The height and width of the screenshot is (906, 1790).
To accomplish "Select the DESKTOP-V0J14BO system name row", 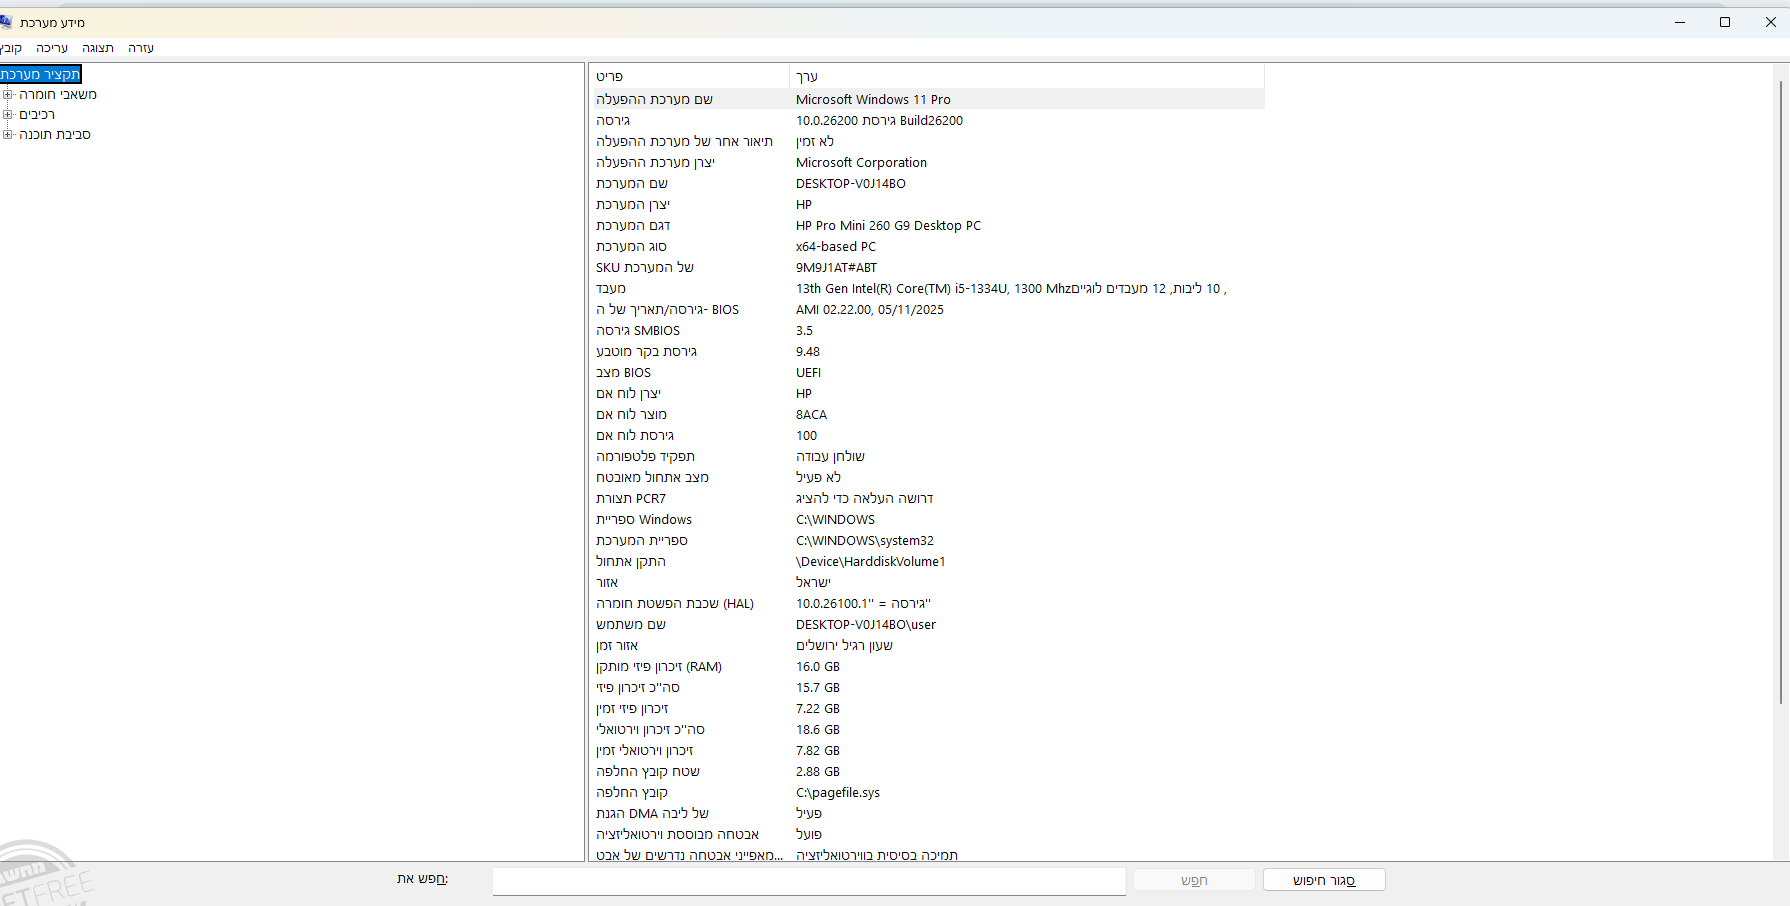I will click(x=900, y=183).
